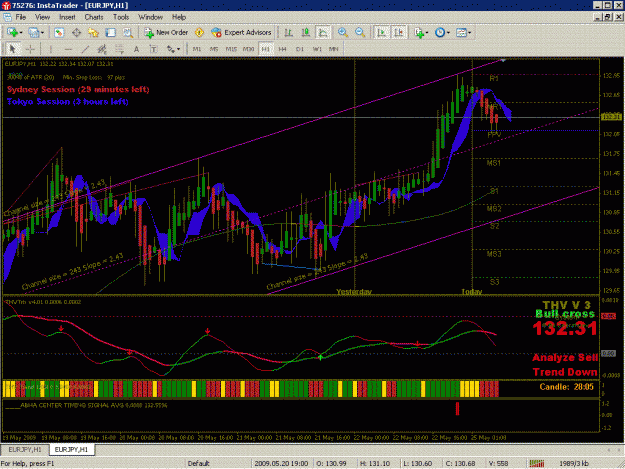This screenshot has width=625, height=469.
Task: Toggle Auto Scroll of the chart
Action: click(381, 33)
